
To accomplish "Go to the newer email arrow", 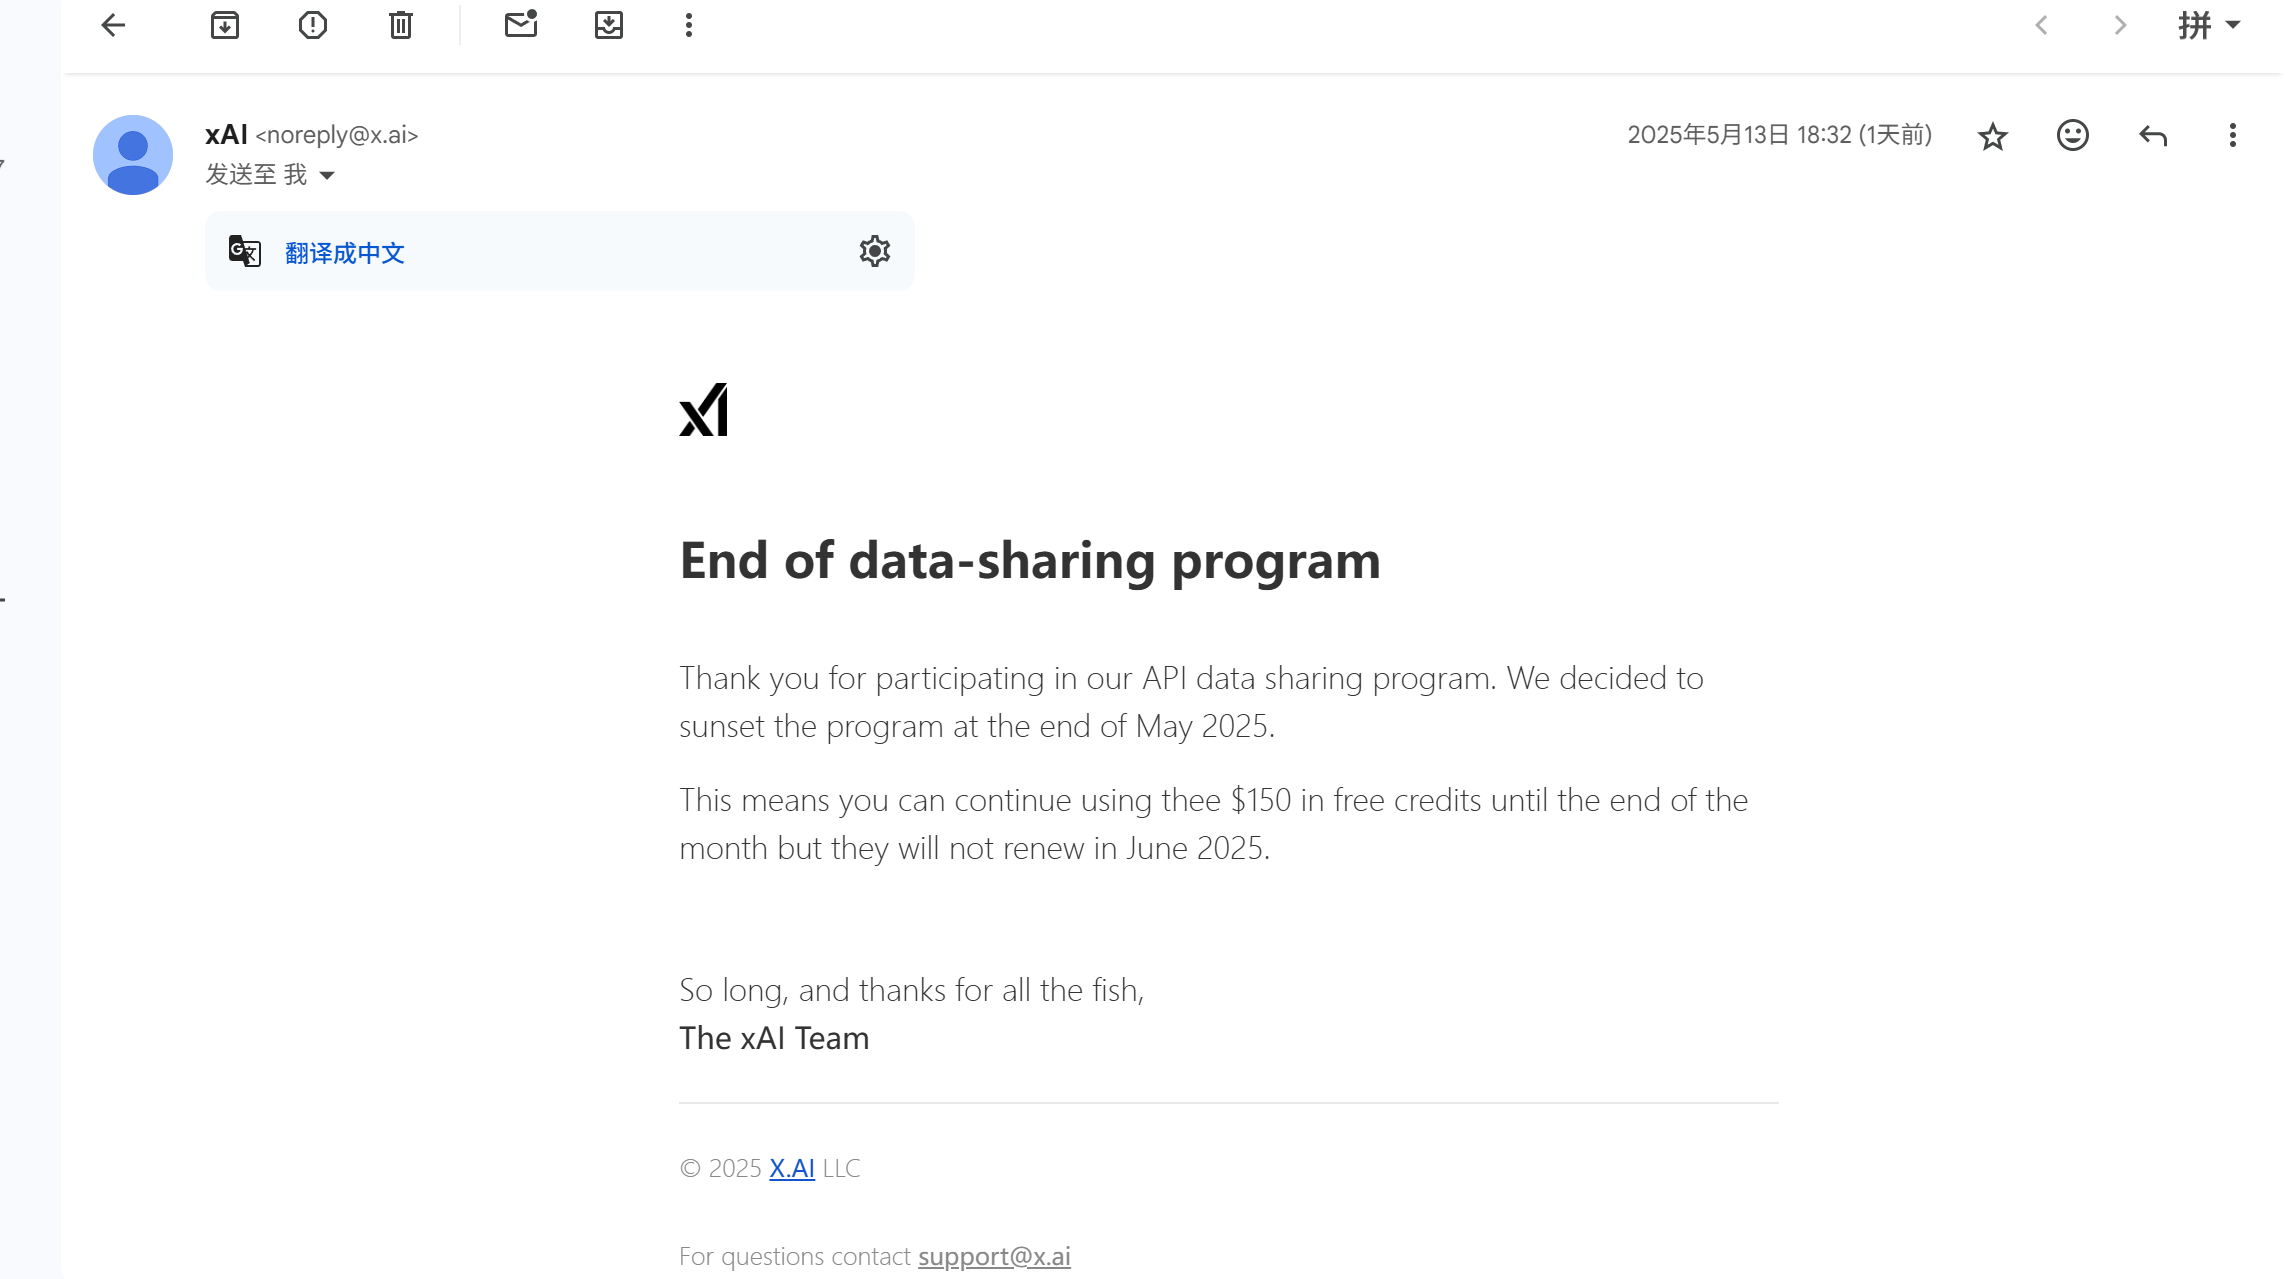I will tap(2042, 25).
